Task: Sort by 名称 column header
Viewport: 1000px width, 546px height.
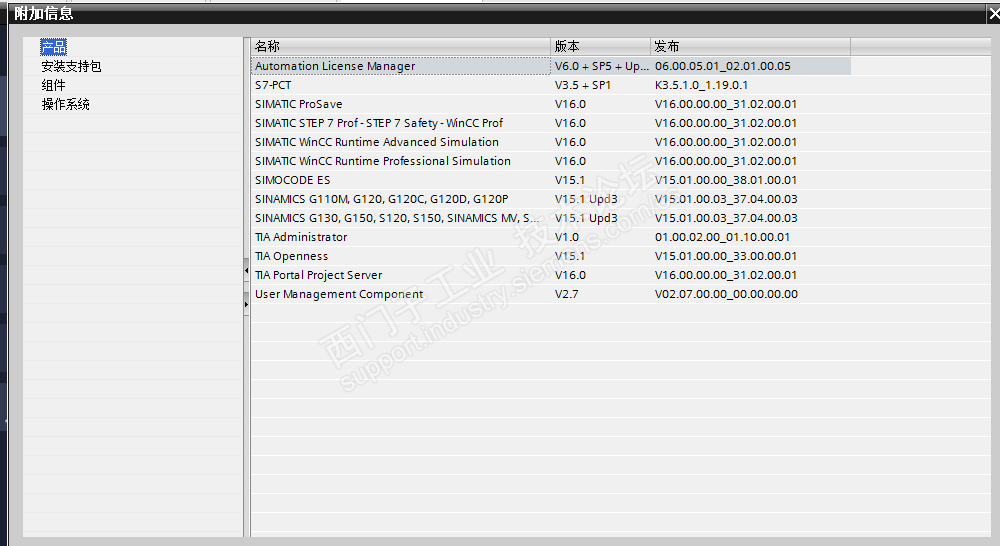Action: click(x=401, y=46)
